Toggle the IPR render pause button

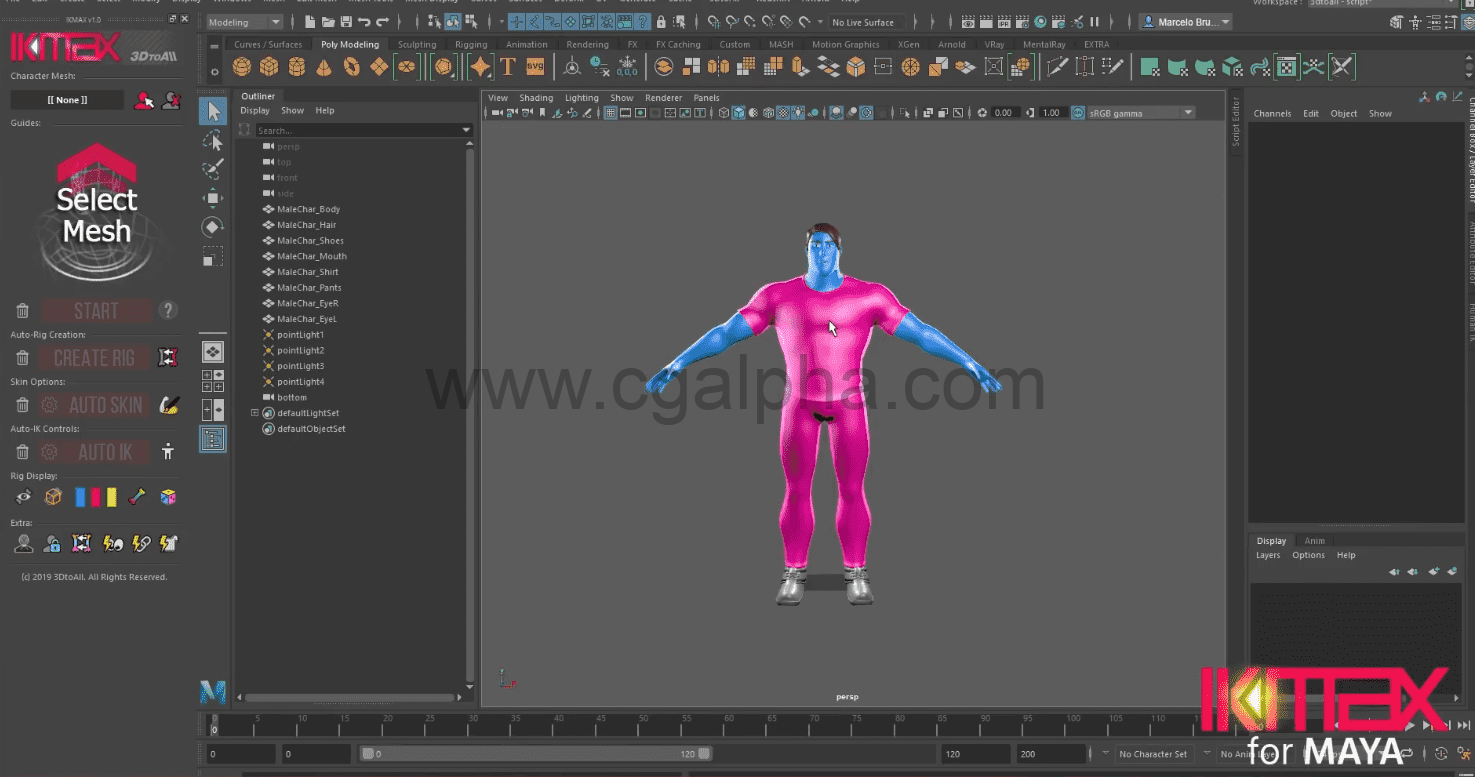click(1094, 22)
